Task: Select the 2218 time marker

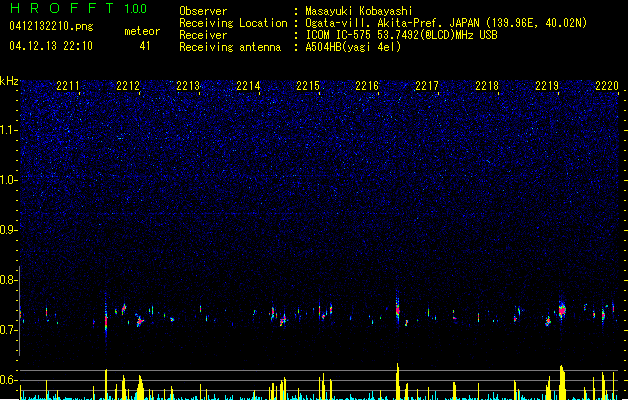Action: click(487, 86)
